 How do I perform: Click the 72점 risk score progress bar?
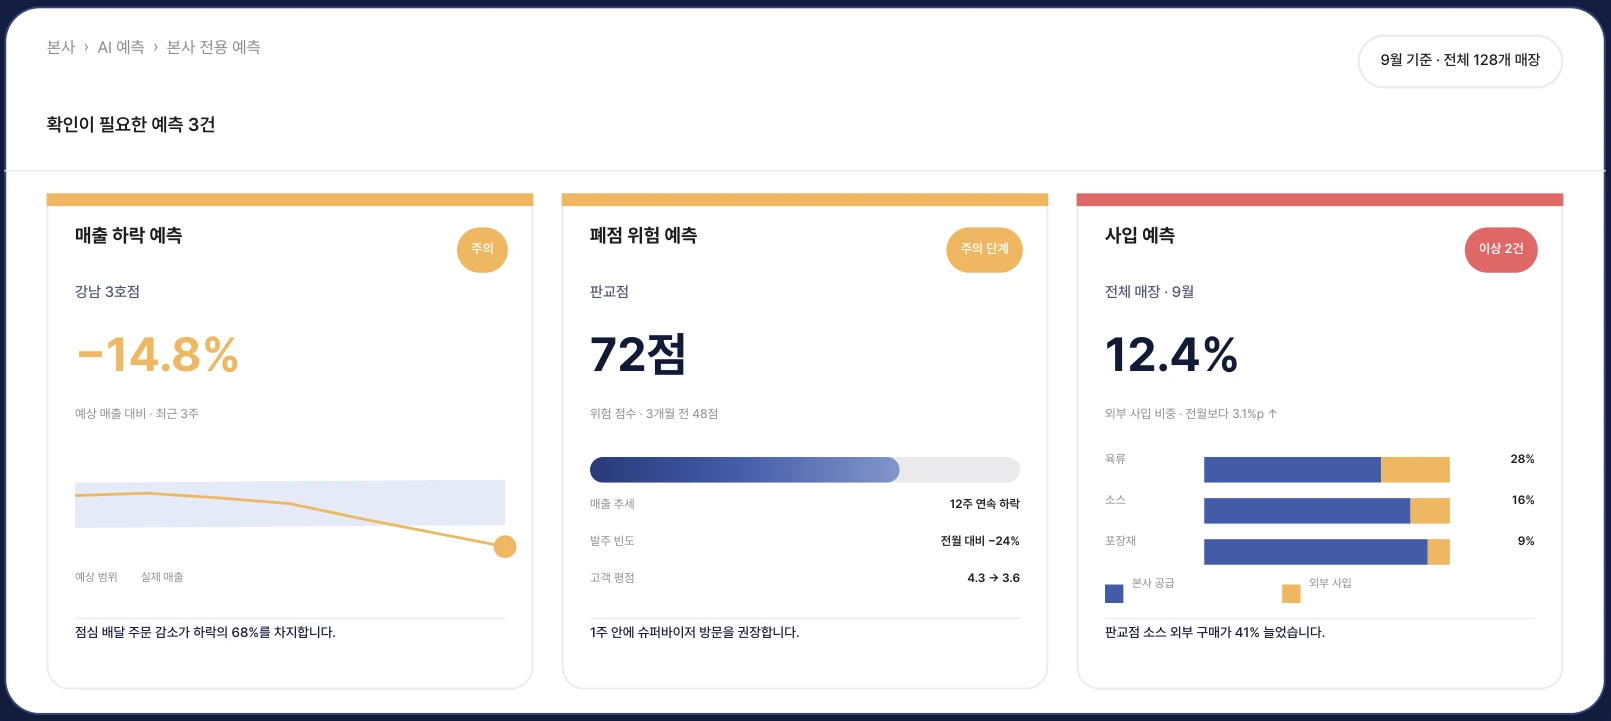805,470
